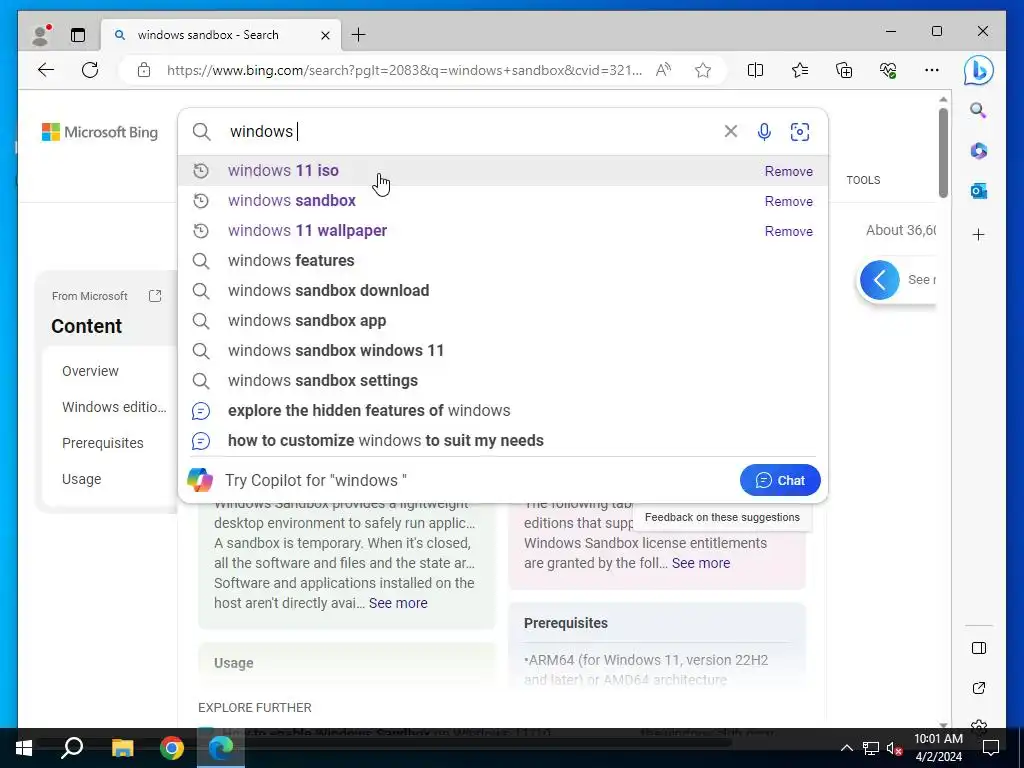Open Outlook in the sidebar

tap(978, 191)
